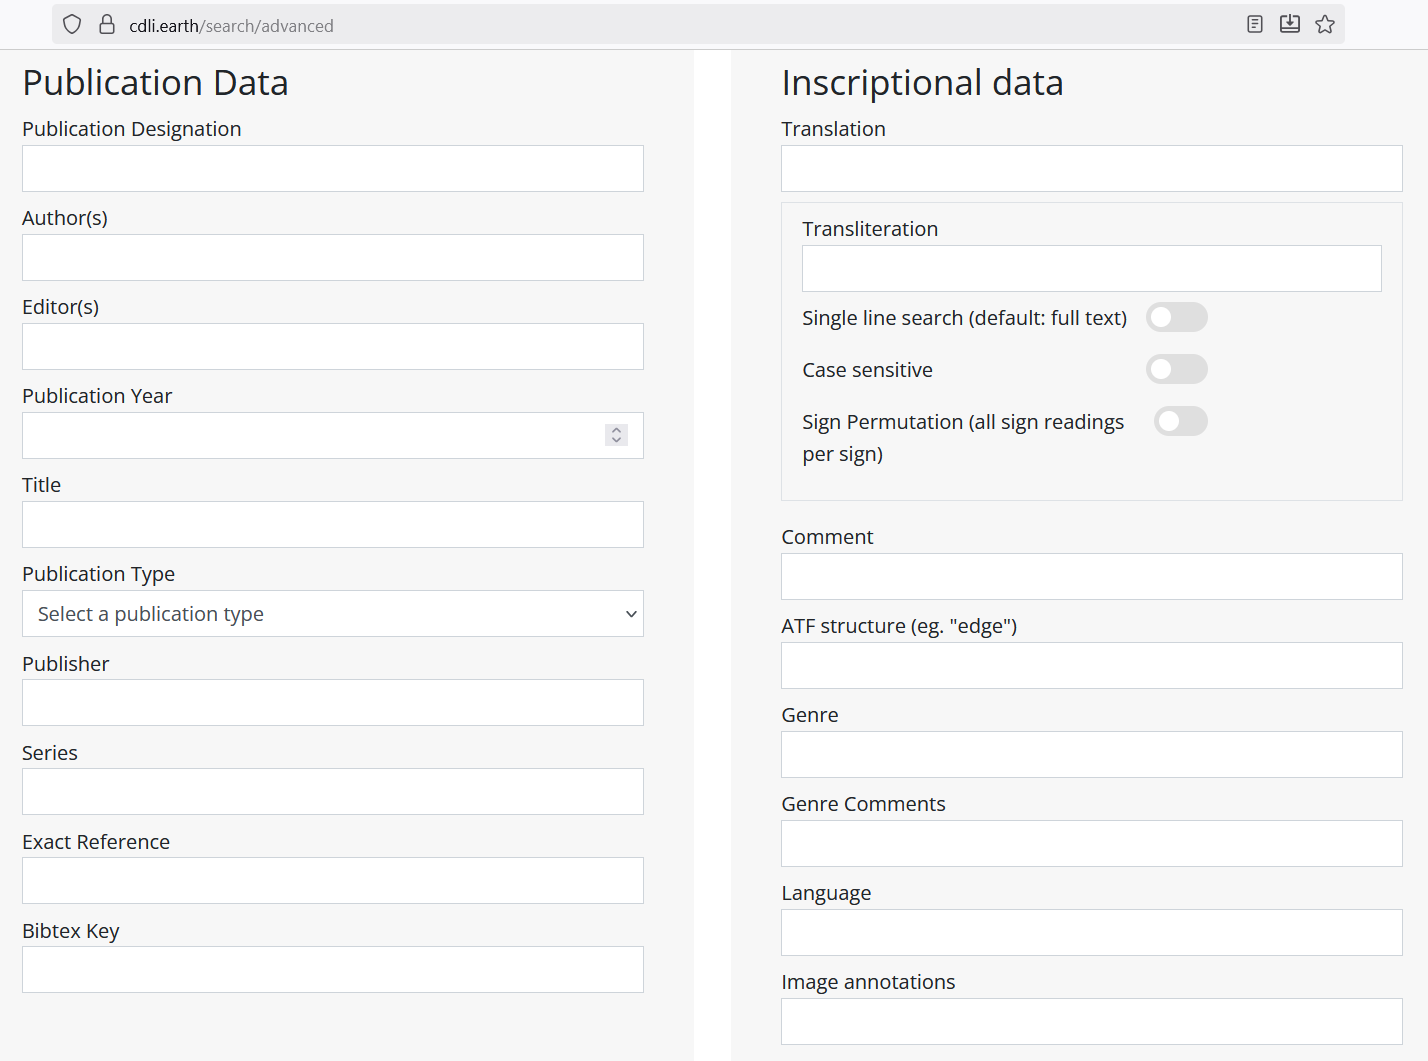
Task: Select the Transliteration input field
Action: (1091, 269)
